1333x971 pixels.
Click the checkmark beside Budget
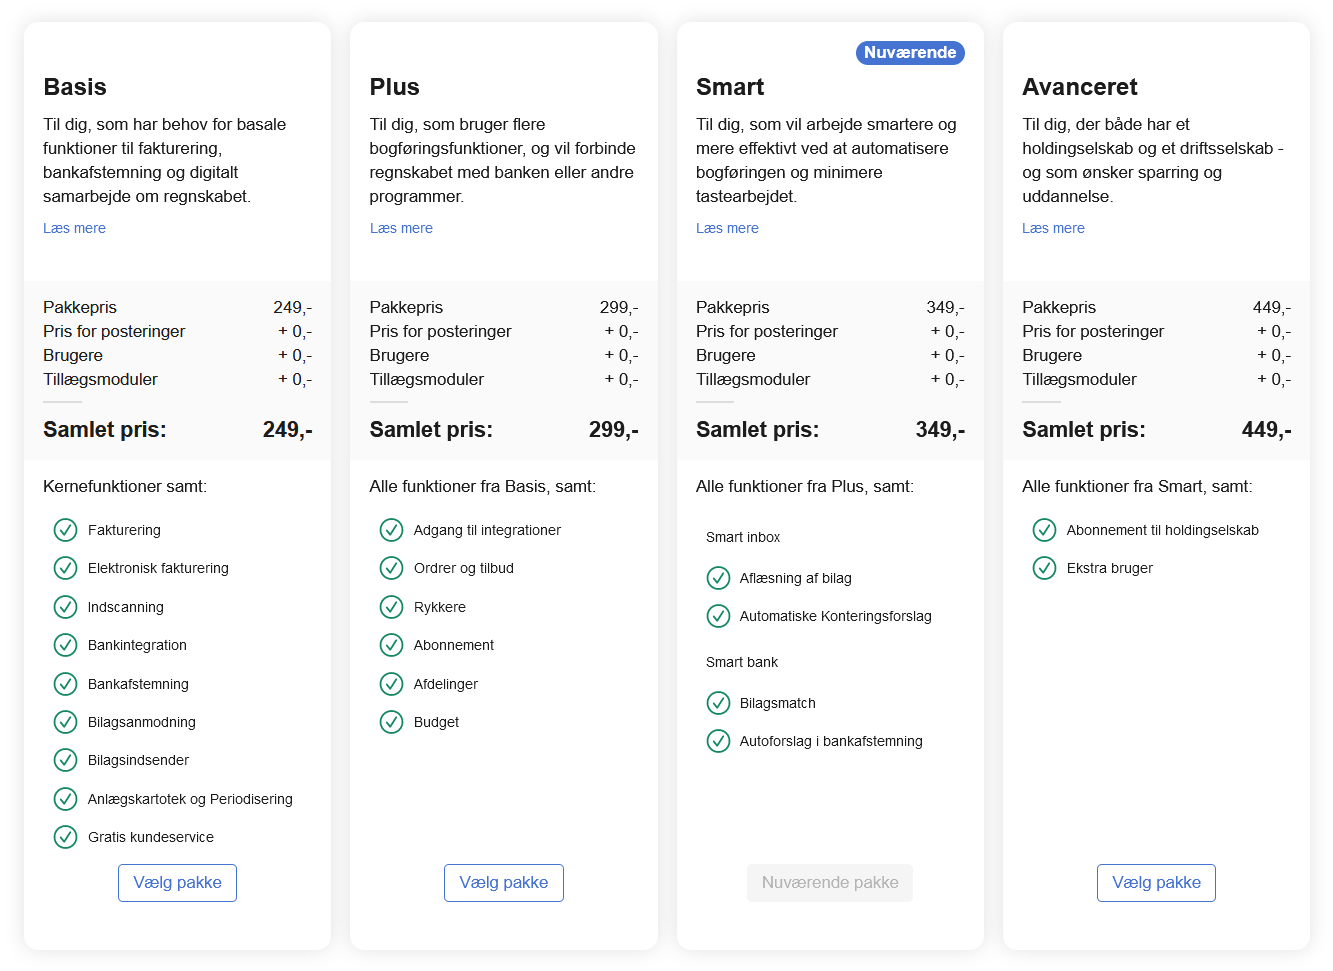click(391, 722)
